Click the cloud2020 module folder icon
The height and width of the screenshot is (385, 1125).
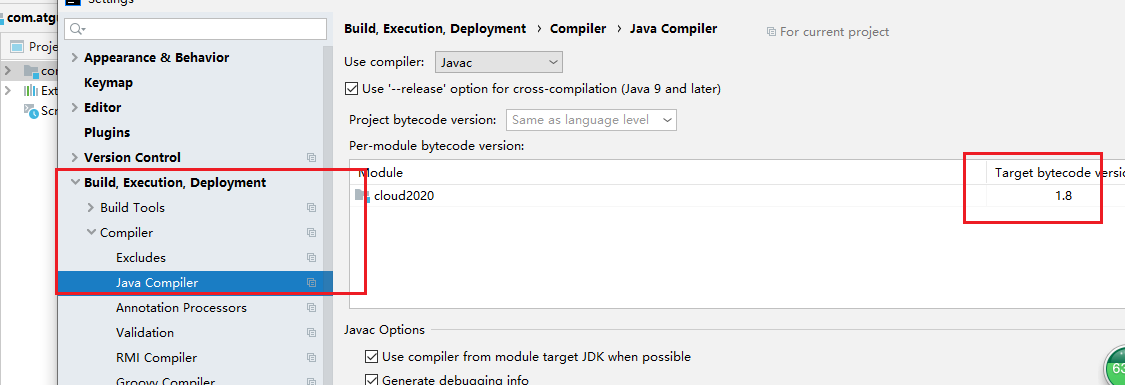tap(362, 196)
